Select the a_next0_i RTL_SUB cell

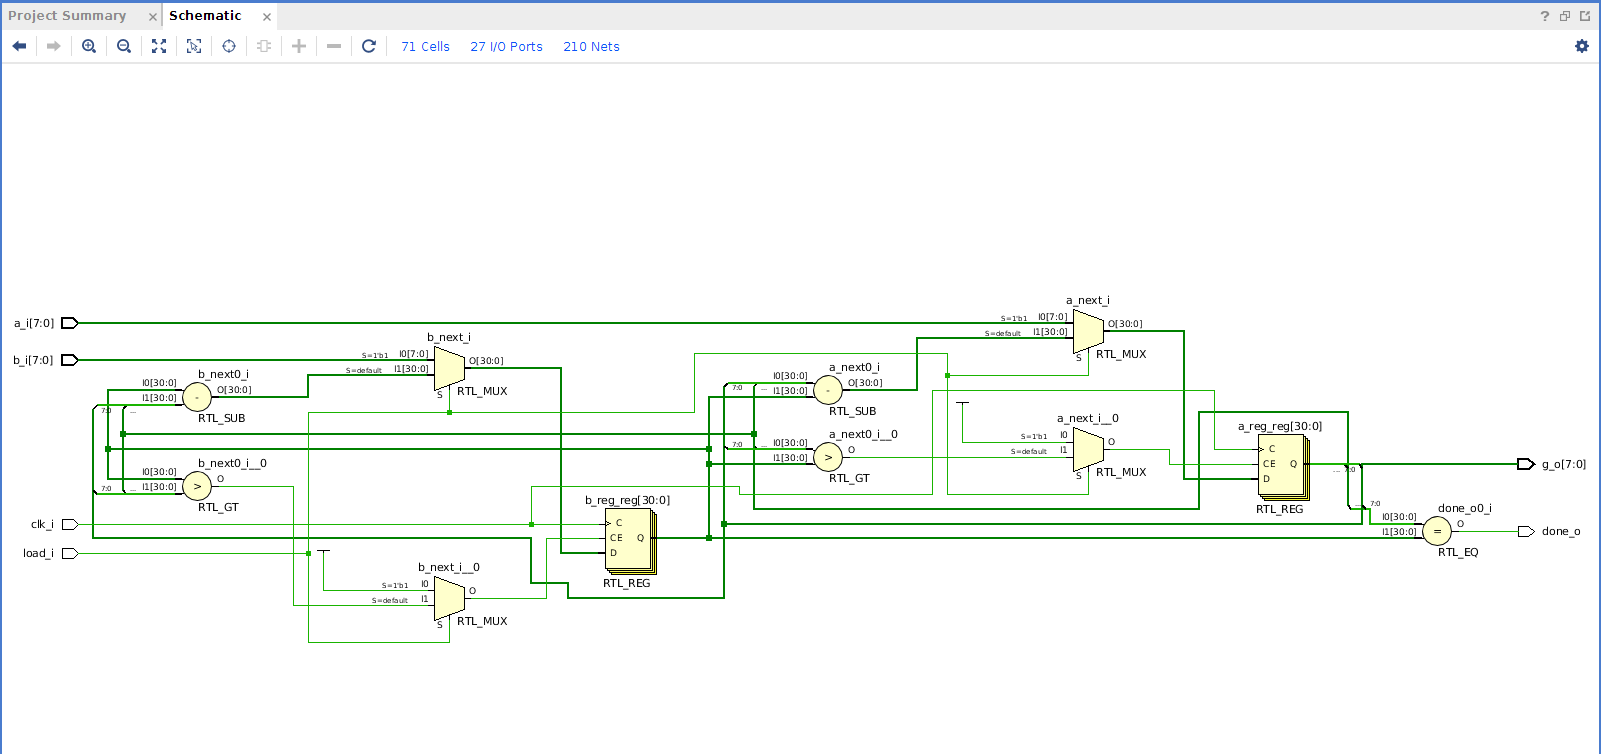828,390
